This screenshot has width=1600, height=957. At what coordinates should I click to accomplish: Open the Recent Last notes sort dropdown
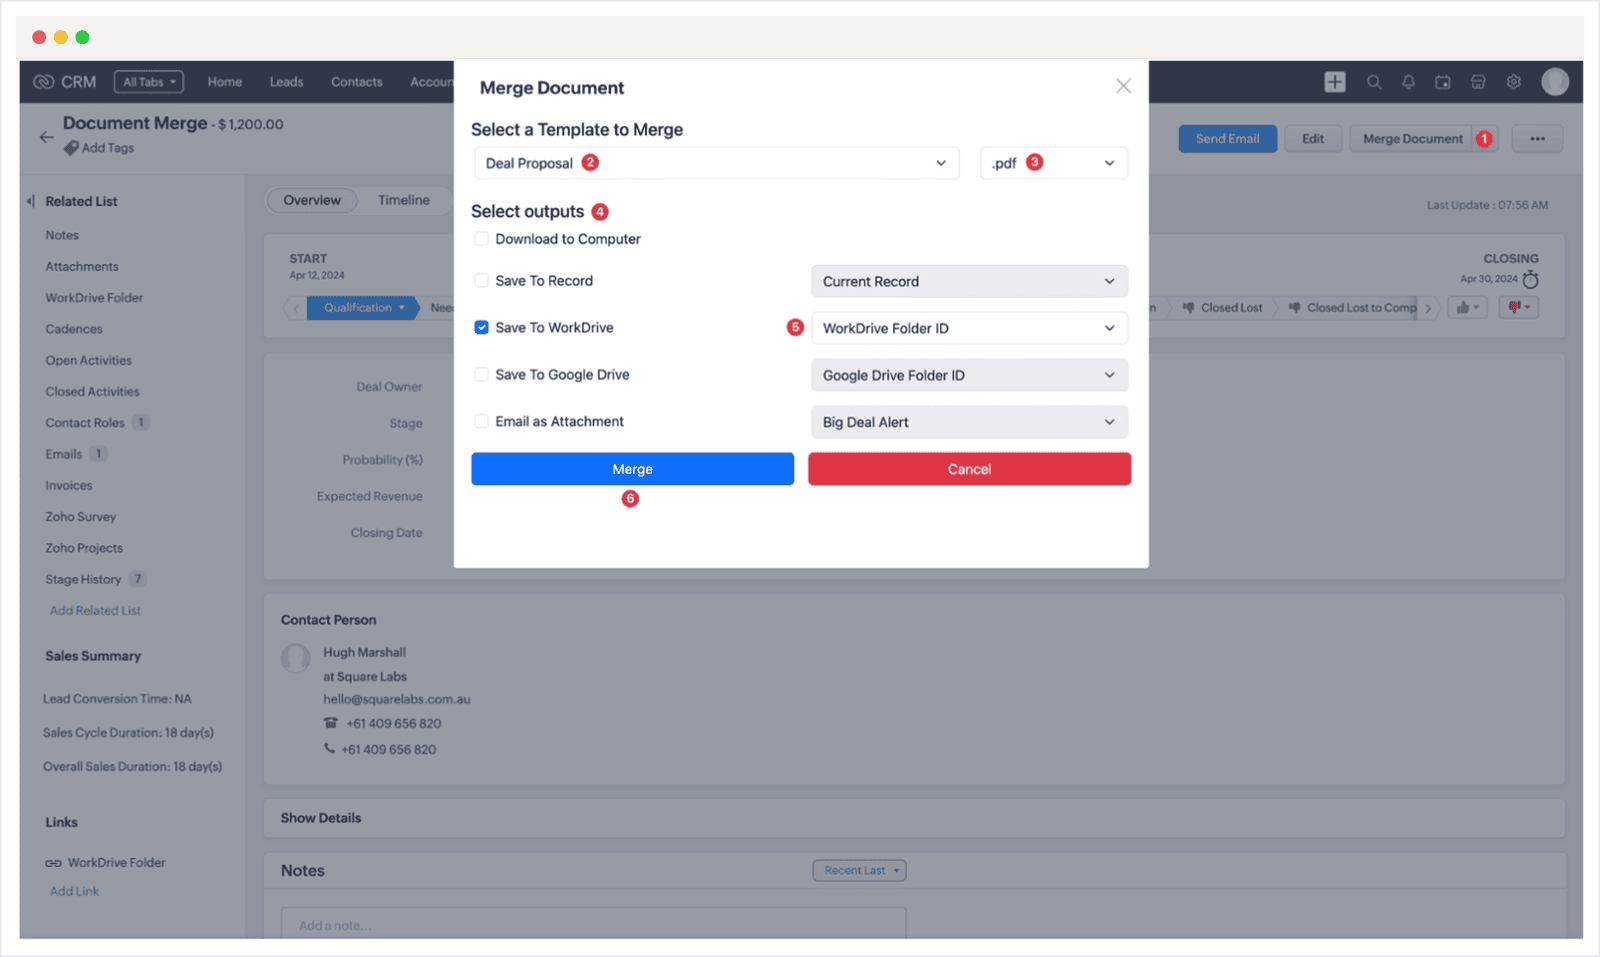859,871
